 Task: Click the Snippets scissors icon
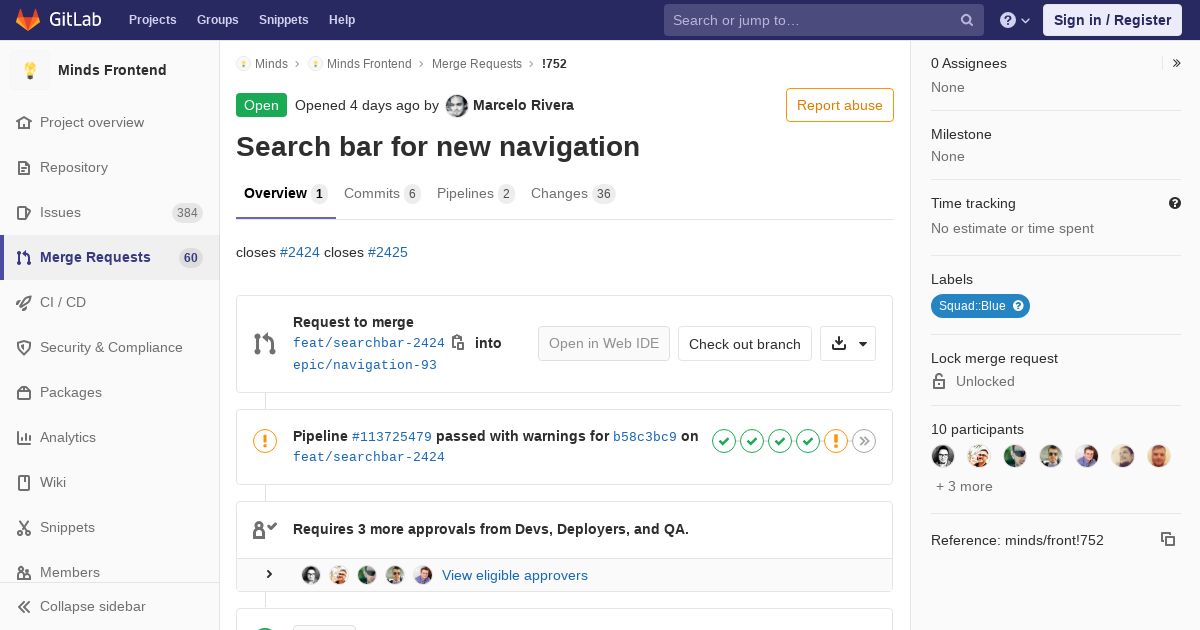(x=24, y=527)
